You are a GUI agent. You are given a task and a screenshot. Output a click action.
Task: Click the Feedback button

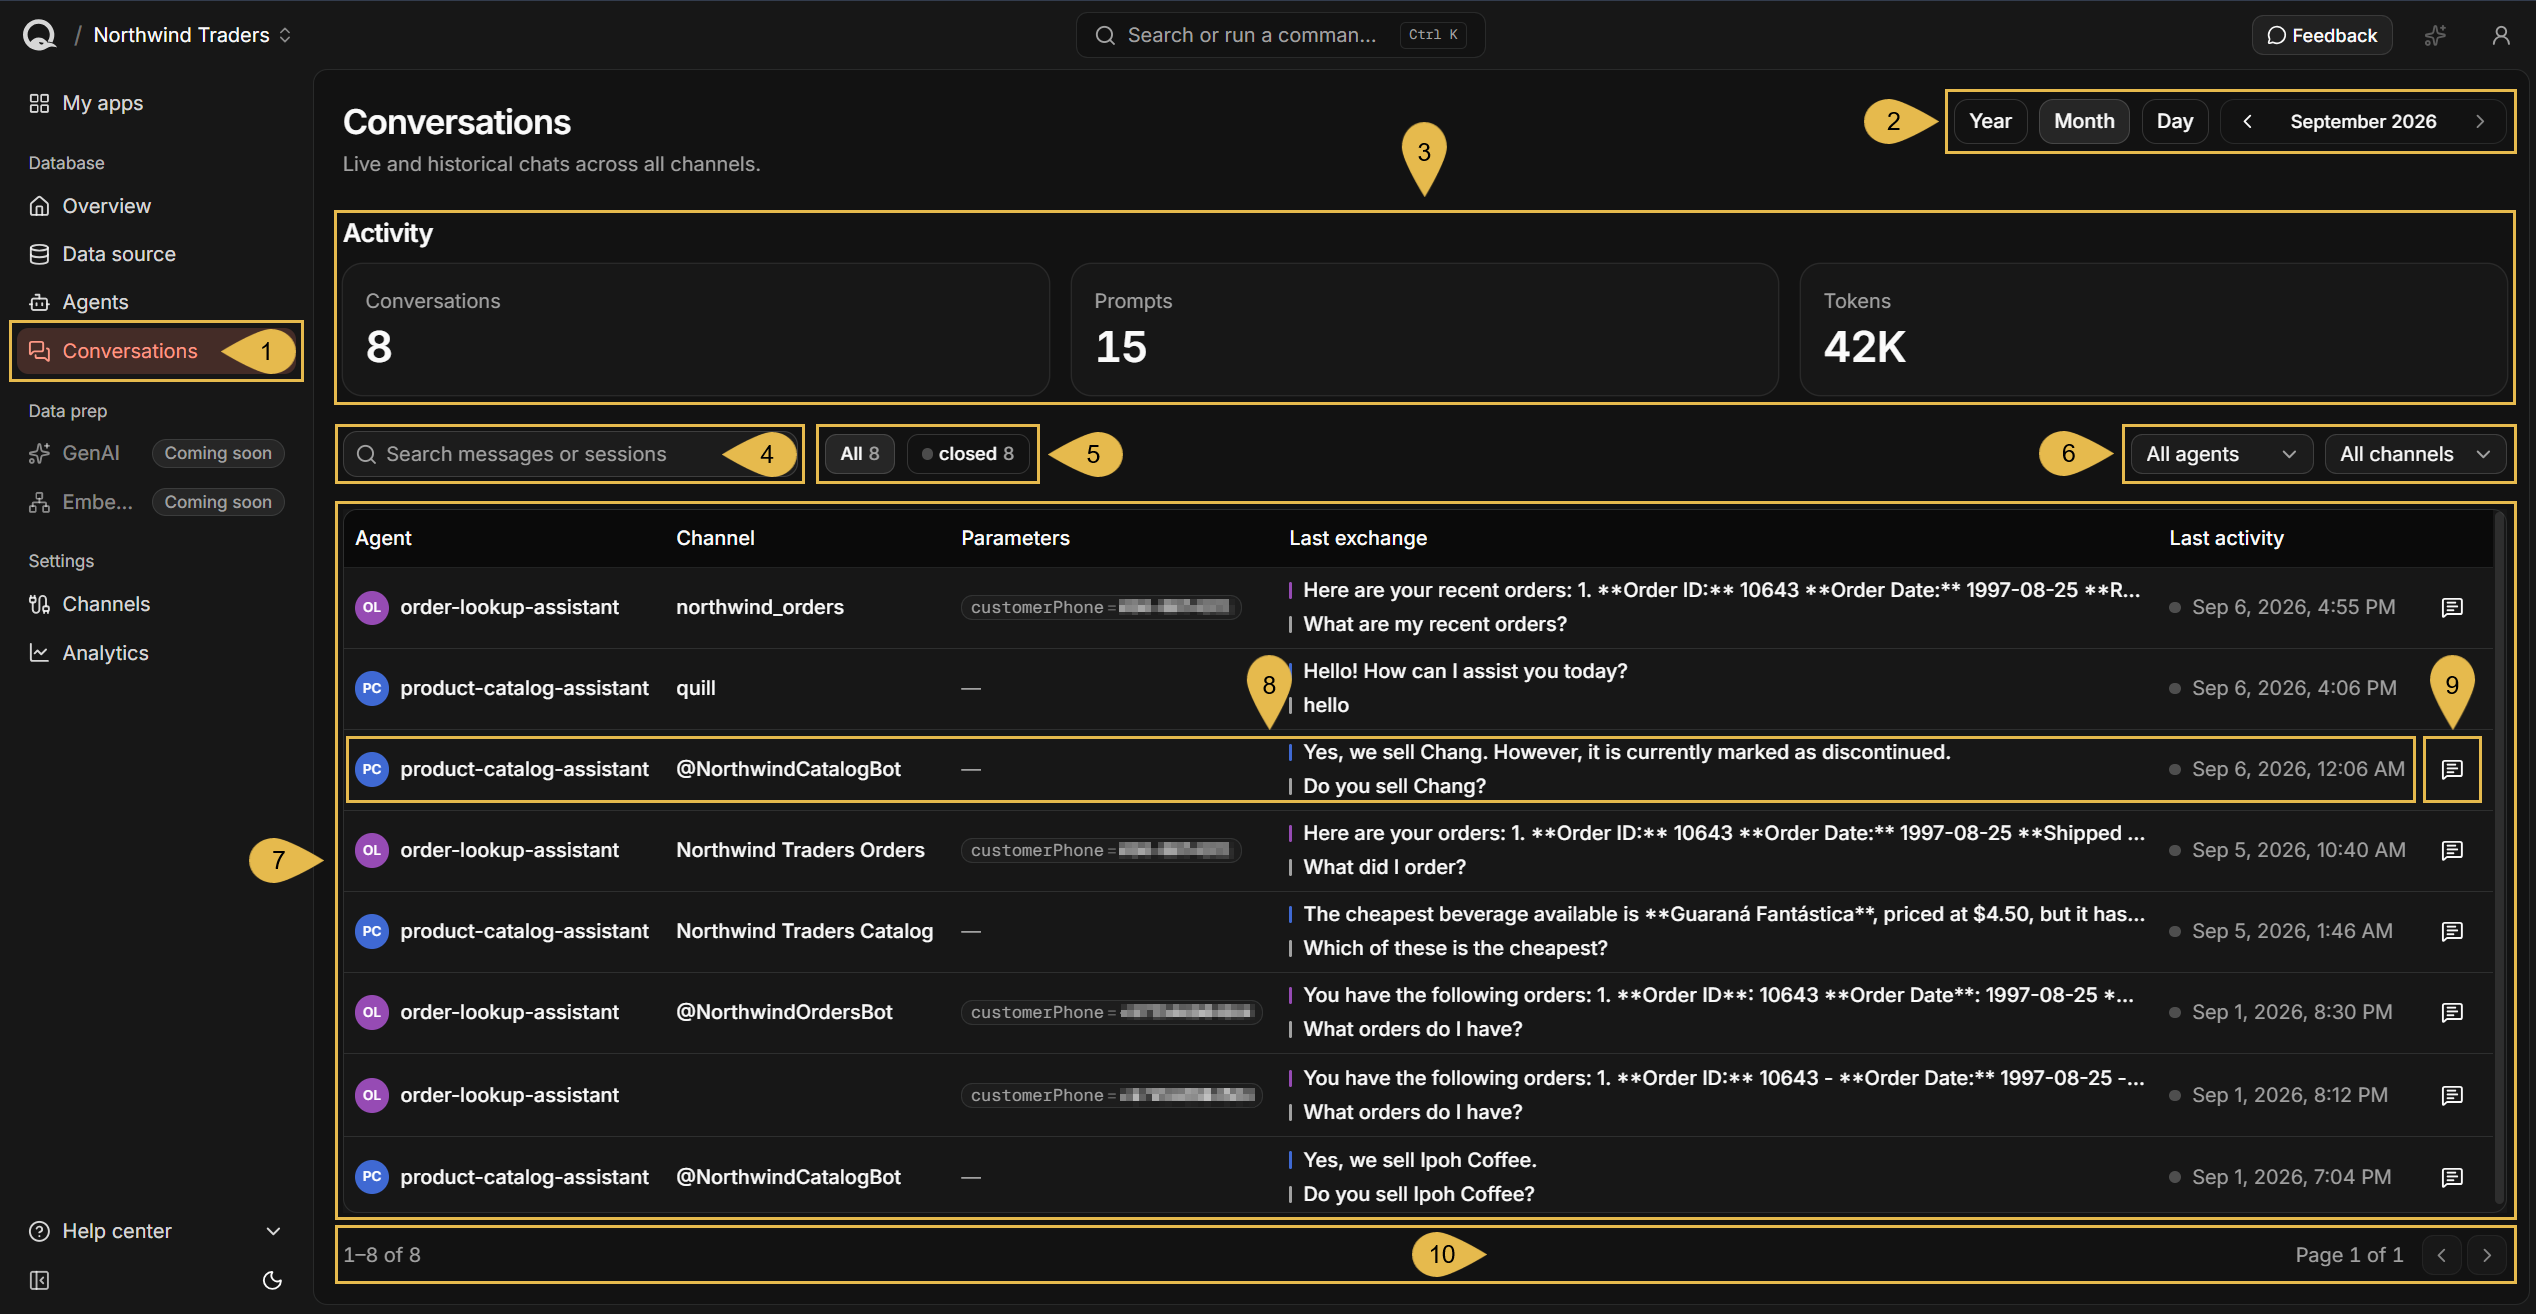click(2321, 35)
